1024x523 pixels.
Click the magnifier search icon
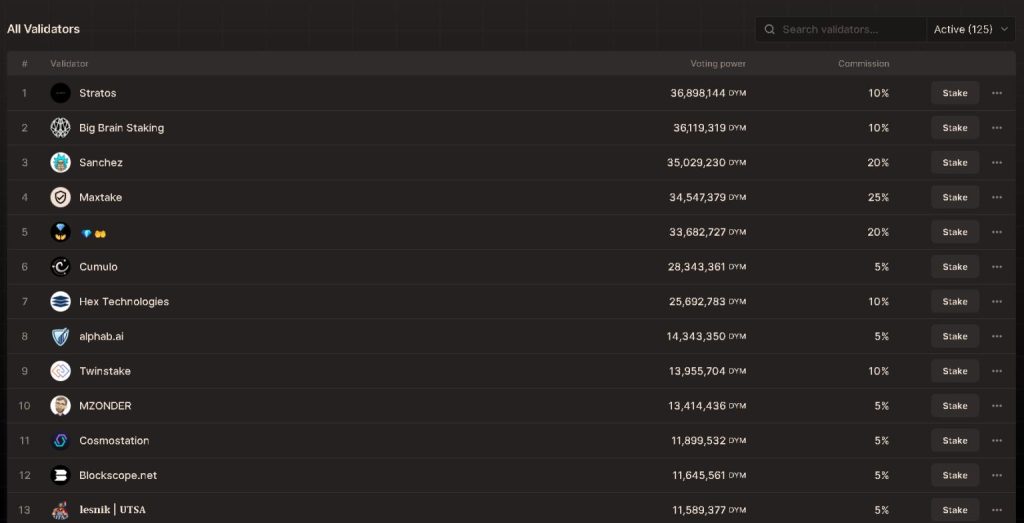[769, 30]
